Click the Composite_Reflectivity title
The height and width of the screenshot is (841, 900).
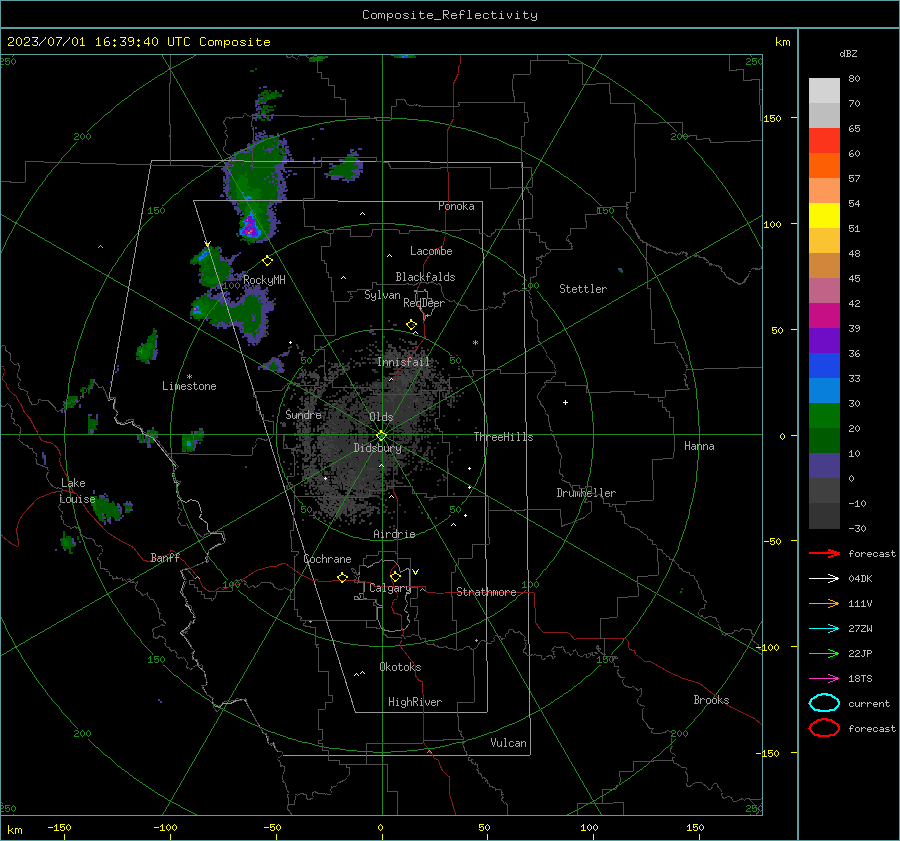(450, 15)
